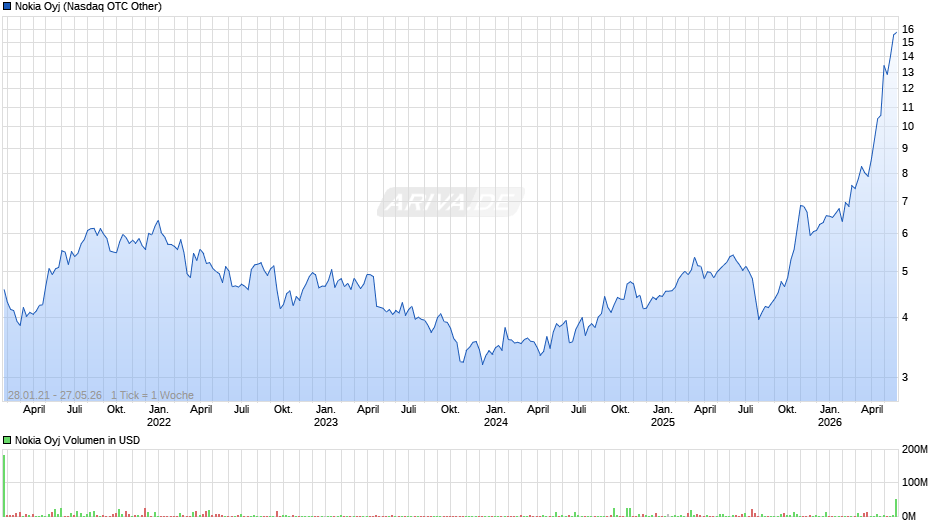Click the '7' price axis label
Image resolution: width=940 pixels, height=526 pixels.
[905, 202]
